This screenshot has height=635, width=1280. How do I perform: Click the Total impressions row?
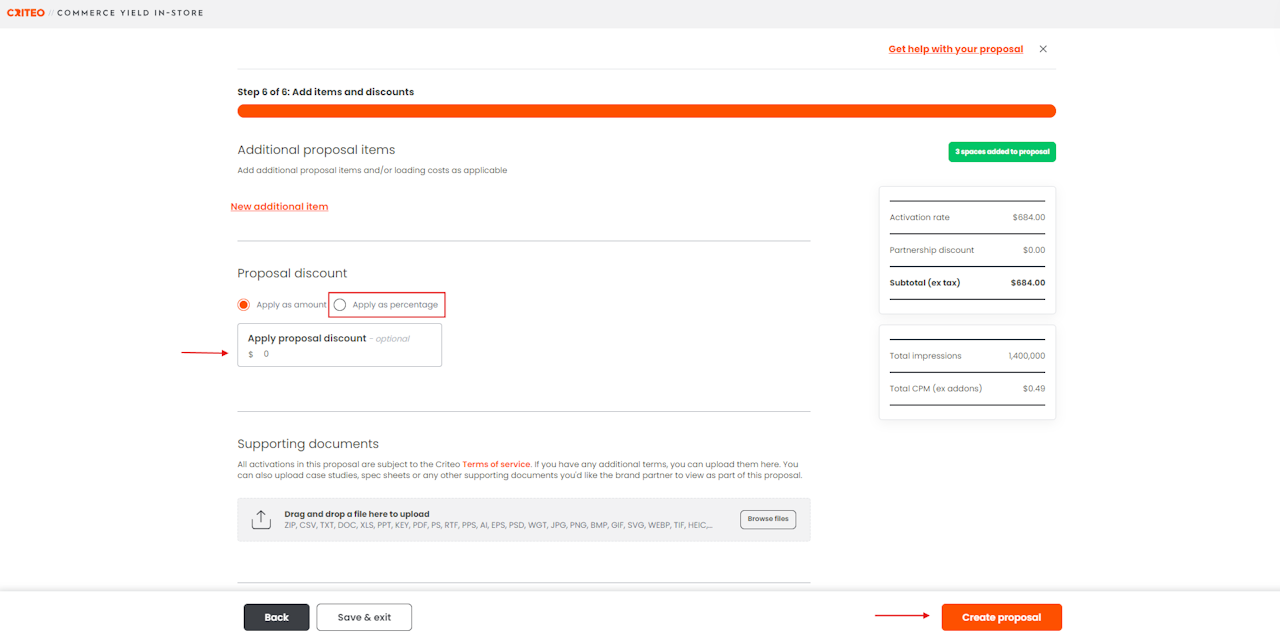point(967,356)
